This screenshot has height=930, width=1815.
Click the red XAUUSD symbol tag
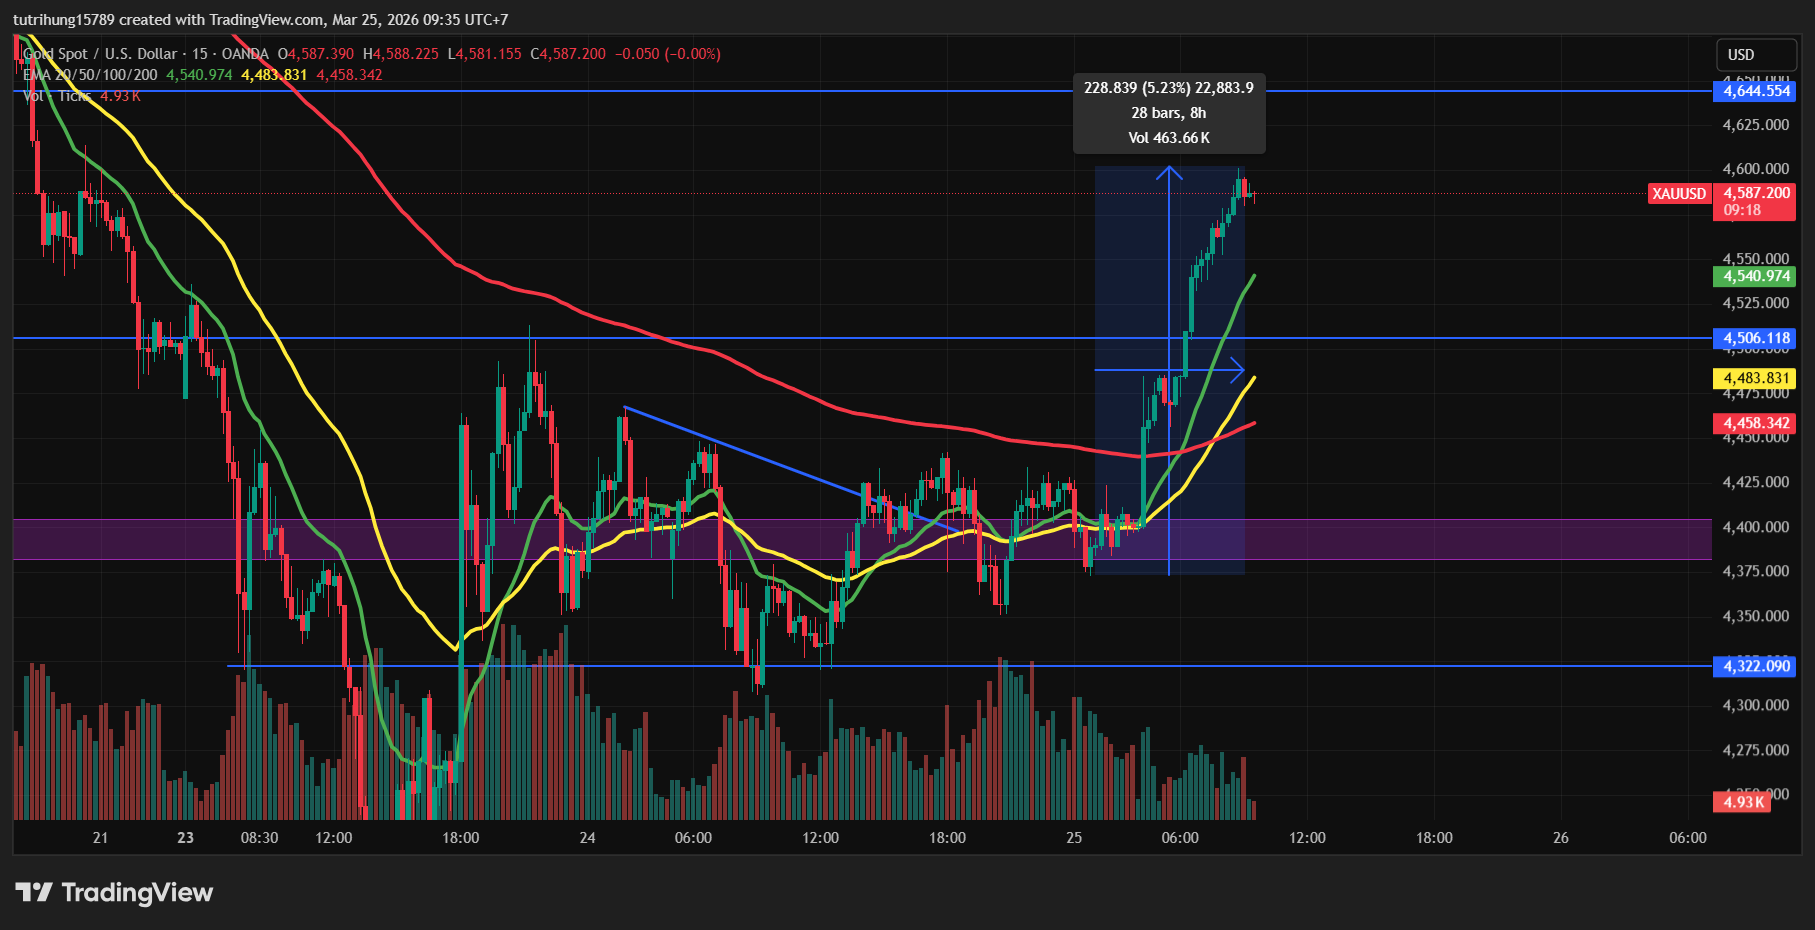(x=1678, y=194)
